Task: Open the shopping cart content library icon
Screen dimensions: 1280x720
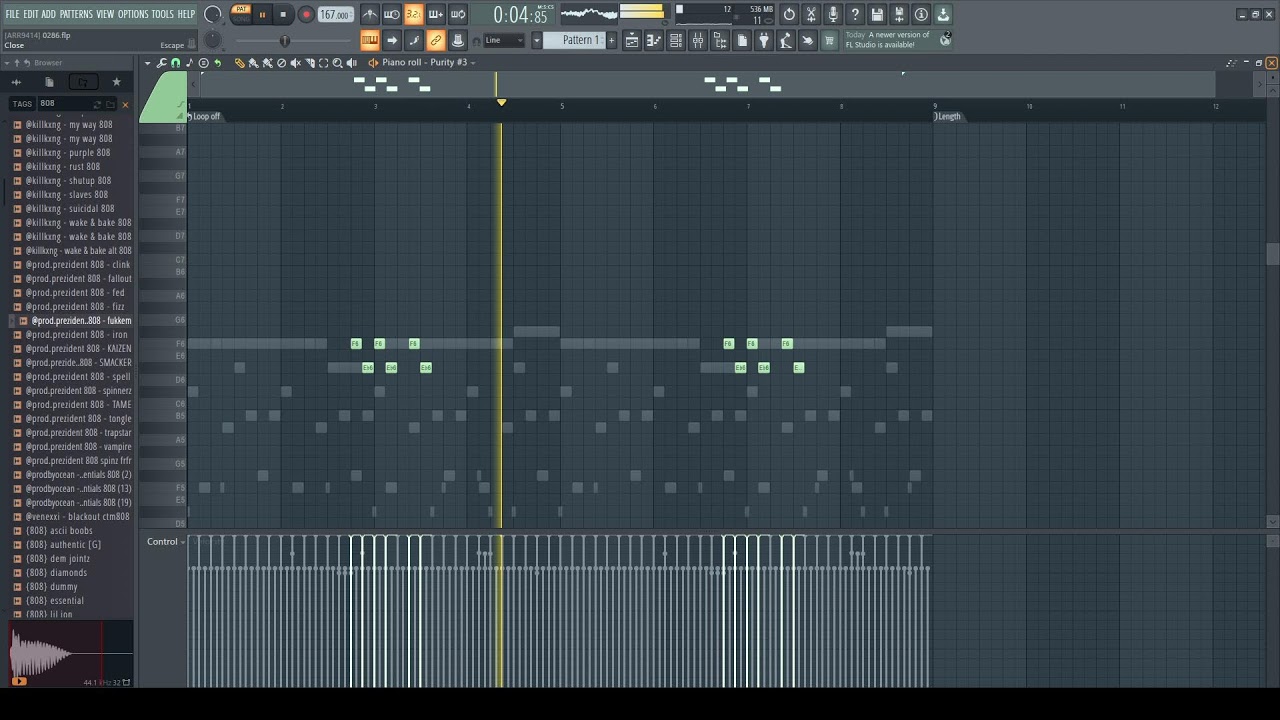Action: [x=830, y=40]
